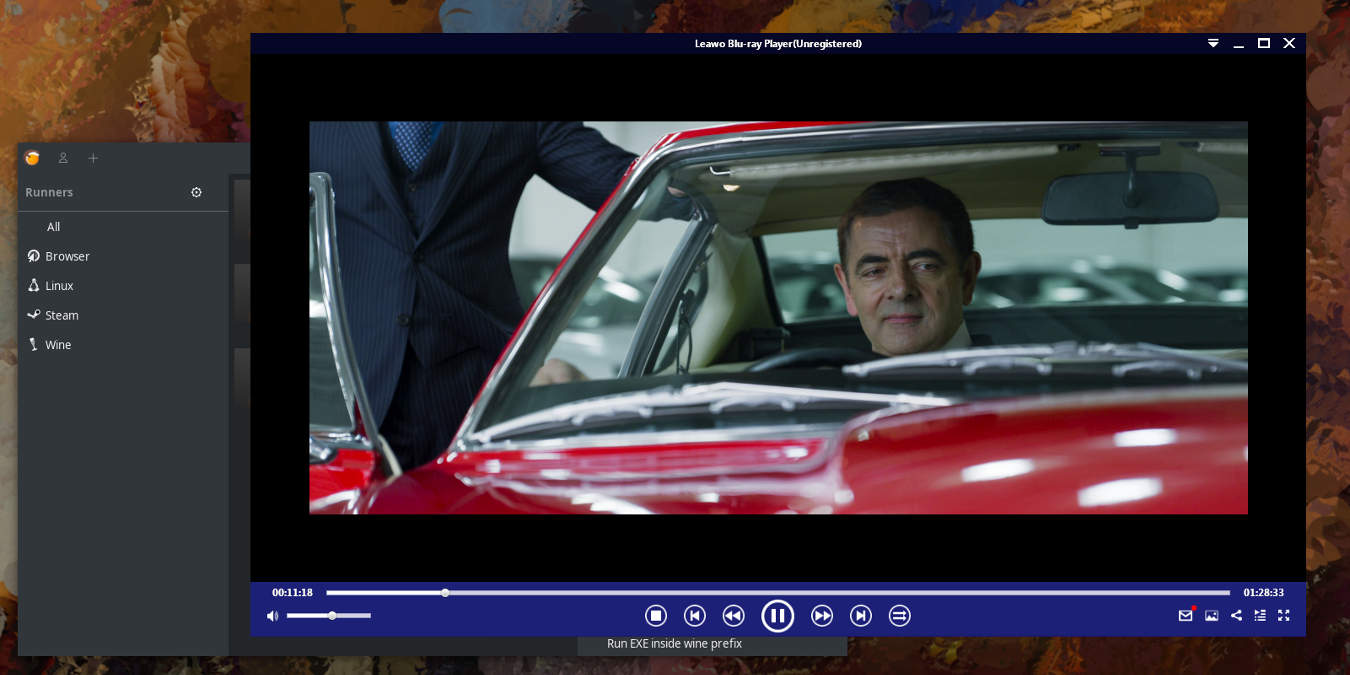This screenshot has height=675, width=1350.
Task: Capture a snapshot of the video frame
Action: pos(1211,615)
